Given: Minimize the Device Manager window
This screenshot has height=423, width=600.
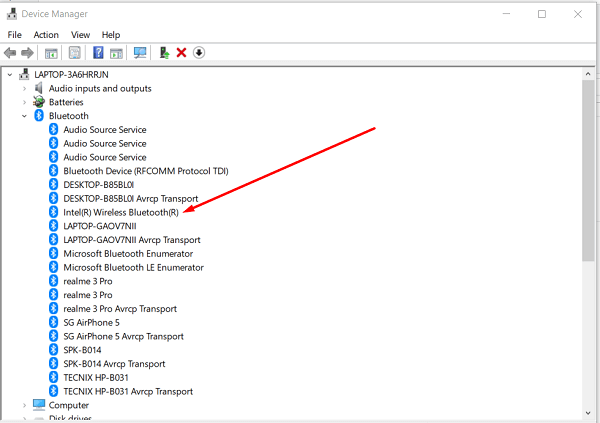Looking at the screenshot, I should 506,14.
